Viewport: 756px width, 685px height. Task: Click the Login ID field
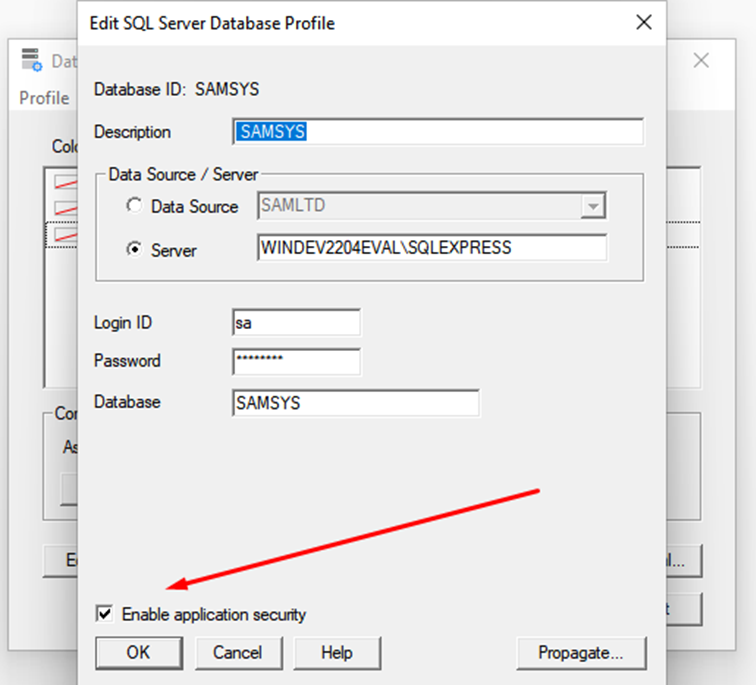(x=295, y=323)
